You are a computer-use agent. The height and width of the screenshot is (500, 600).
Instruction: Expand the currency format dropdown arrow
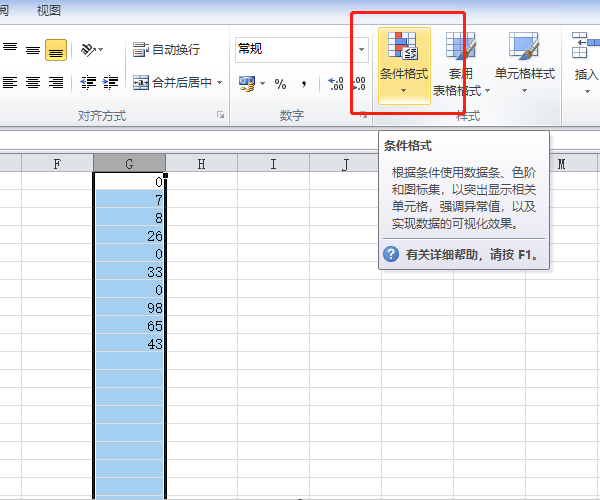[262, 83]
